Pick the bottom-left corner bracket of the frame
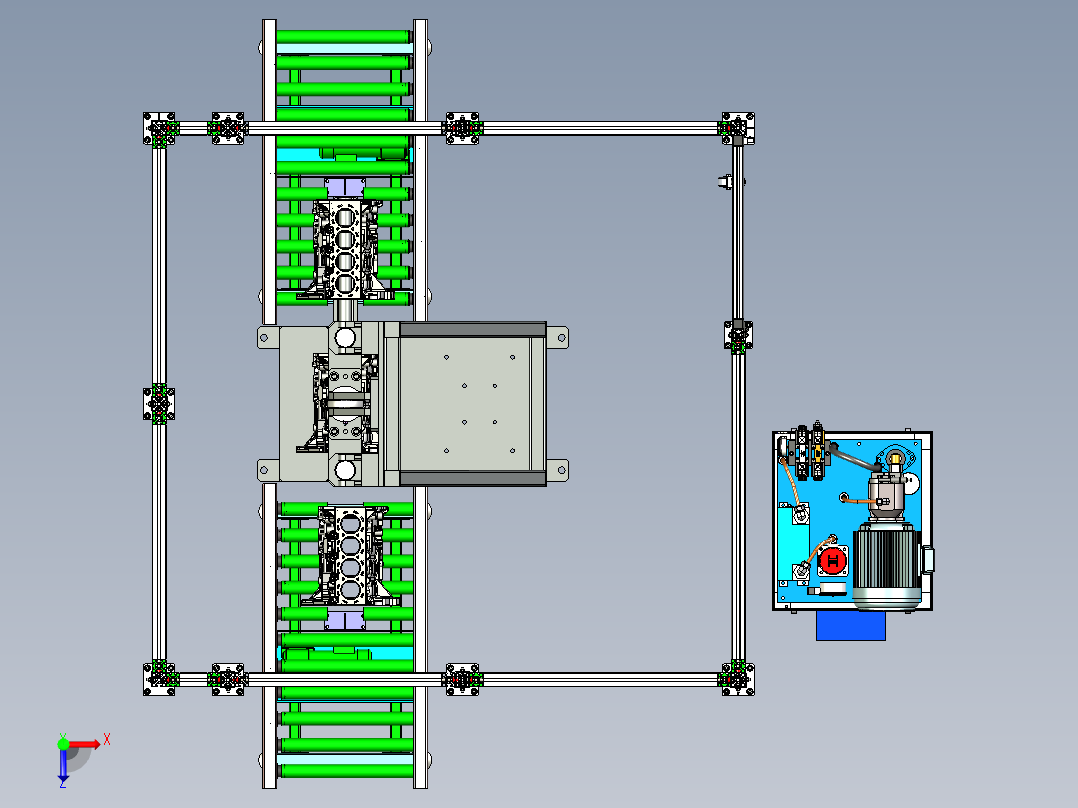Screen dimensions: 1078x808 (159, 679)
